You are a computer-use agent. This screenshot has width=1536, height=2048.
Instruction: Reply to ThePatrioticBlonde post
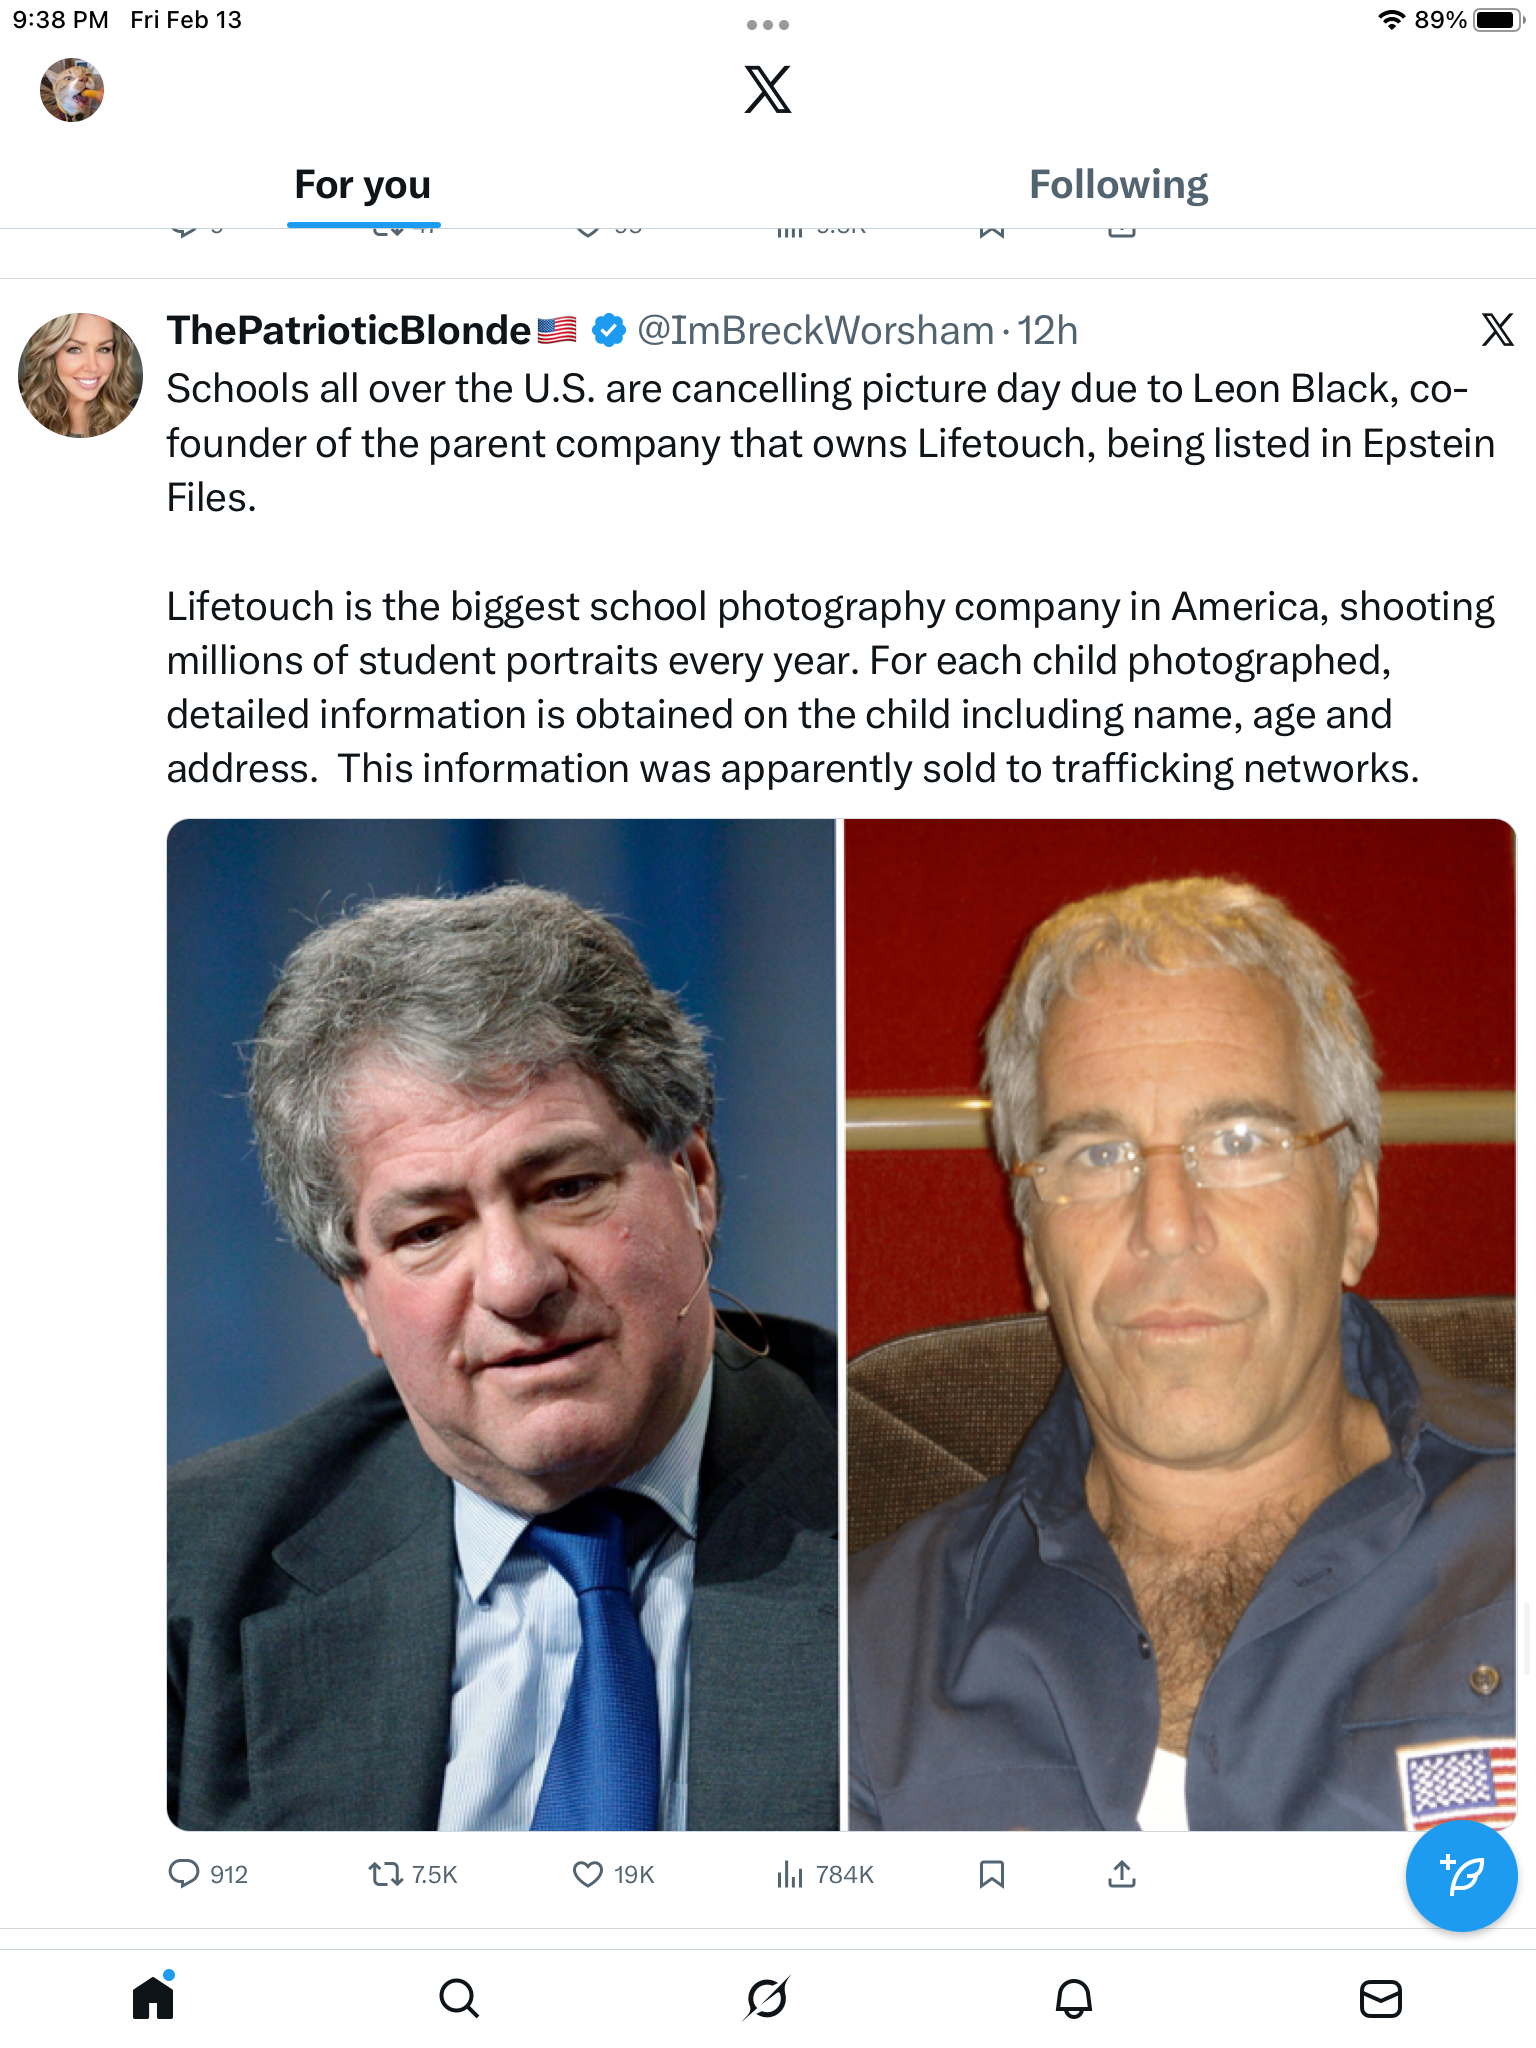(x=208, y=1873)
